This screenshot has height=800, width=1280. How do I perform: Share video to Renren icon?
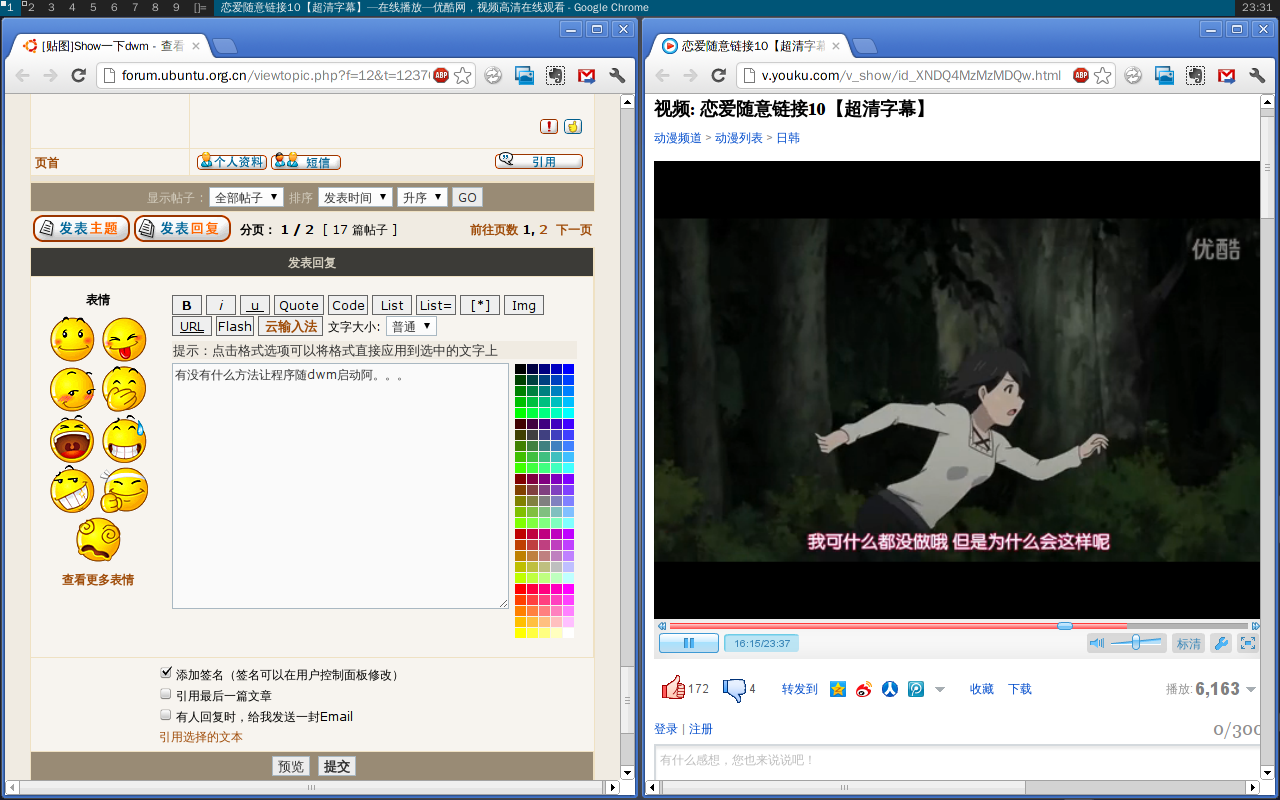pyautogui.click(x=890, y=689)
